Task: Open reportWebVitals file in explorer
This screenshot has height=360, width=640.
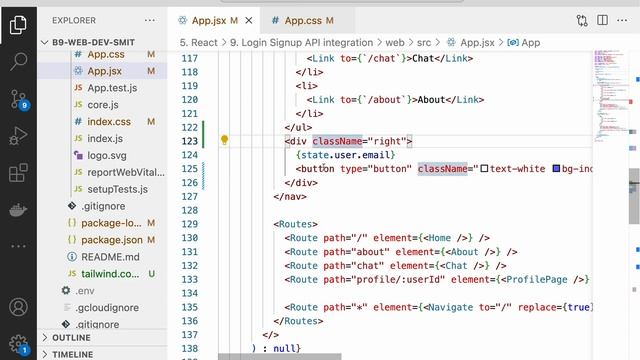Action: [126, 172]
